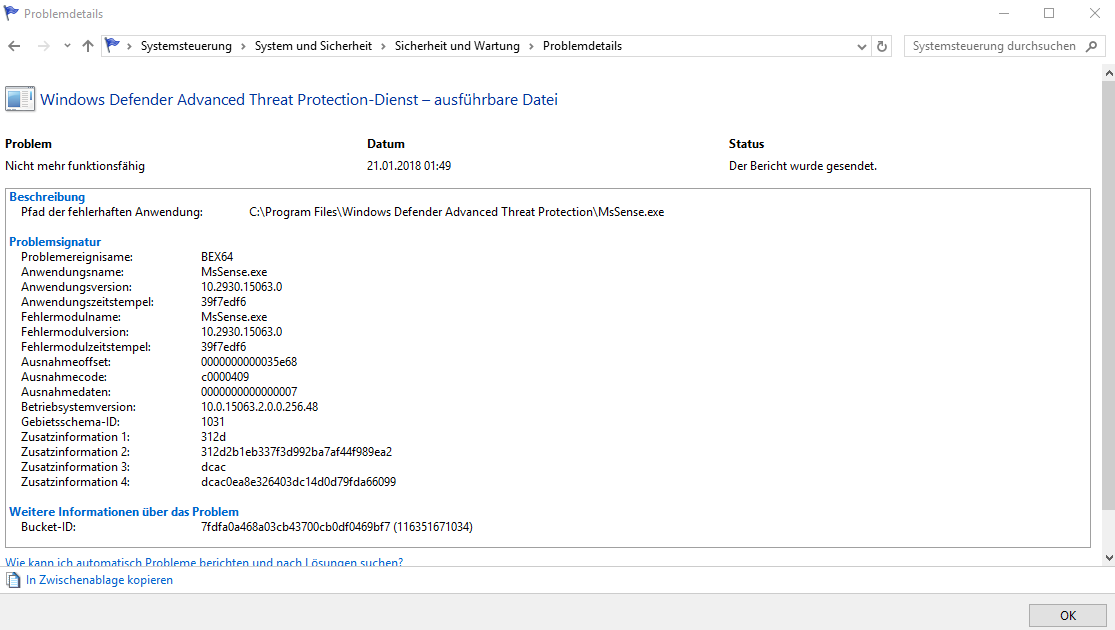This screenshot has height=630, width=1115.
Task: Click the scrollbar up arrow
Action: pyautogui.click(x=1109, y=73)
